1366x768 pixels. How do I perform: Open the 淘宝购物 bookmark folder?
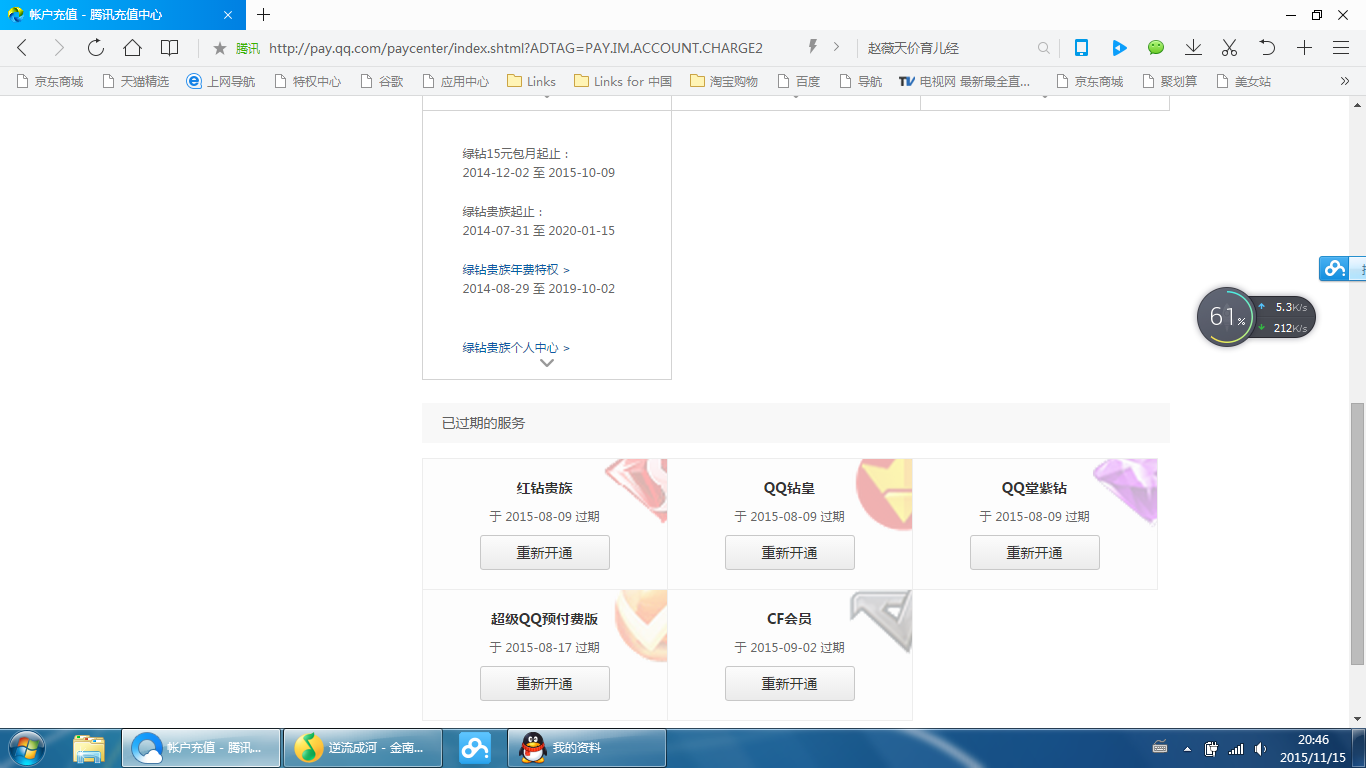pyautogui.click(x=724, y=82)
